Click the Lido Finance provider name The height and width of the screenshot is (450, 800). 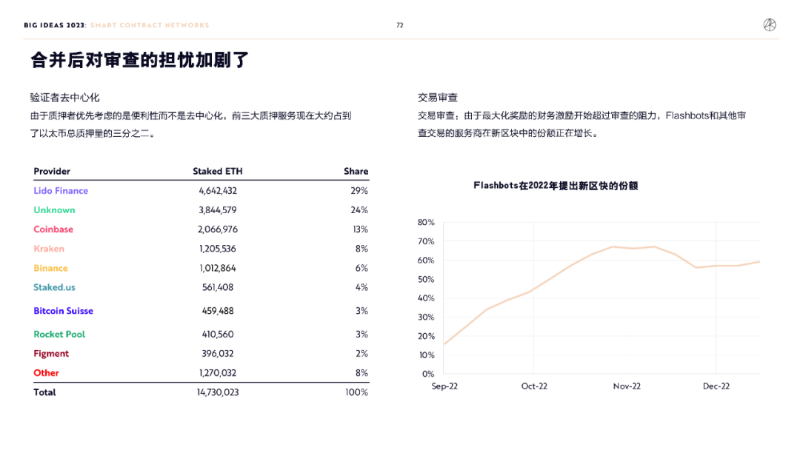pyautogui.click(x=61, y=190)
